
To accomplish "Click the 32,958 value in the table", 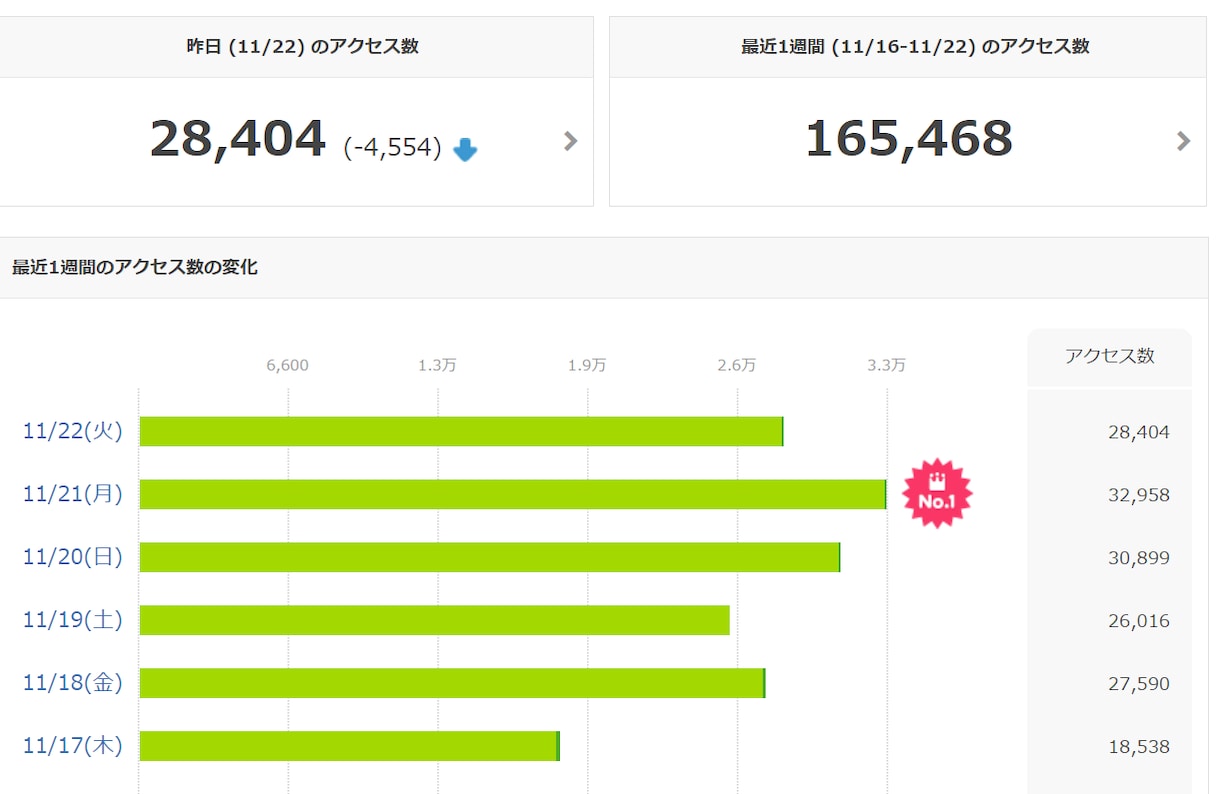I will 1138,495.
